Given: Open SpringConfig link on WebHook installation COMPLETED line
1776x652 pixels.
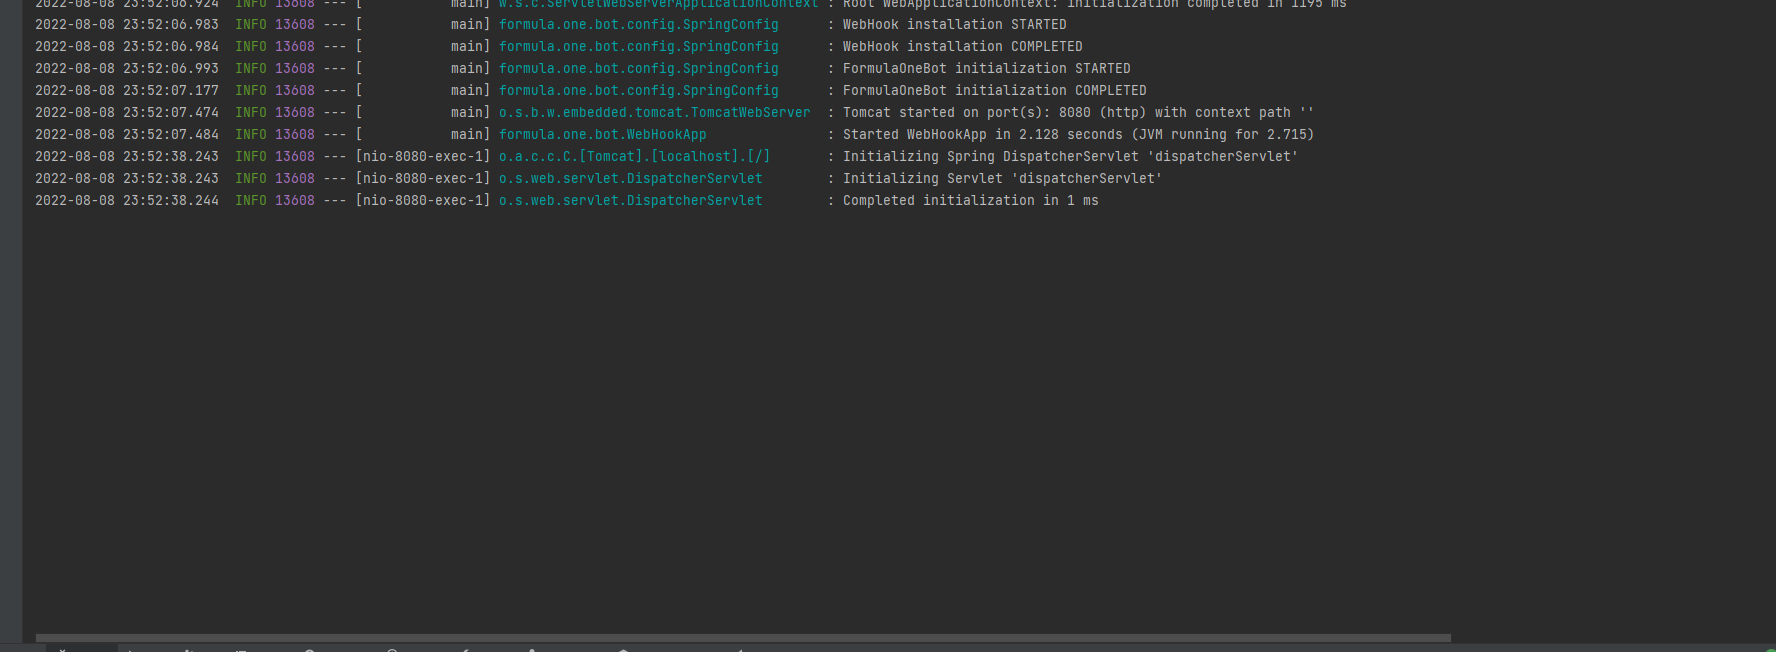Looking at the screenshot, I should coord(638,46).
